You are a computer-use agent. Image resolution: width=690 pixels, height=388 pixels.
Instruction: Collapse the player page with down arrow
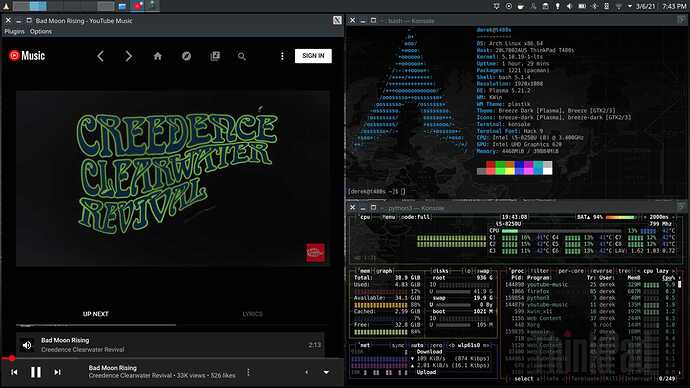[x=326, y=372]
